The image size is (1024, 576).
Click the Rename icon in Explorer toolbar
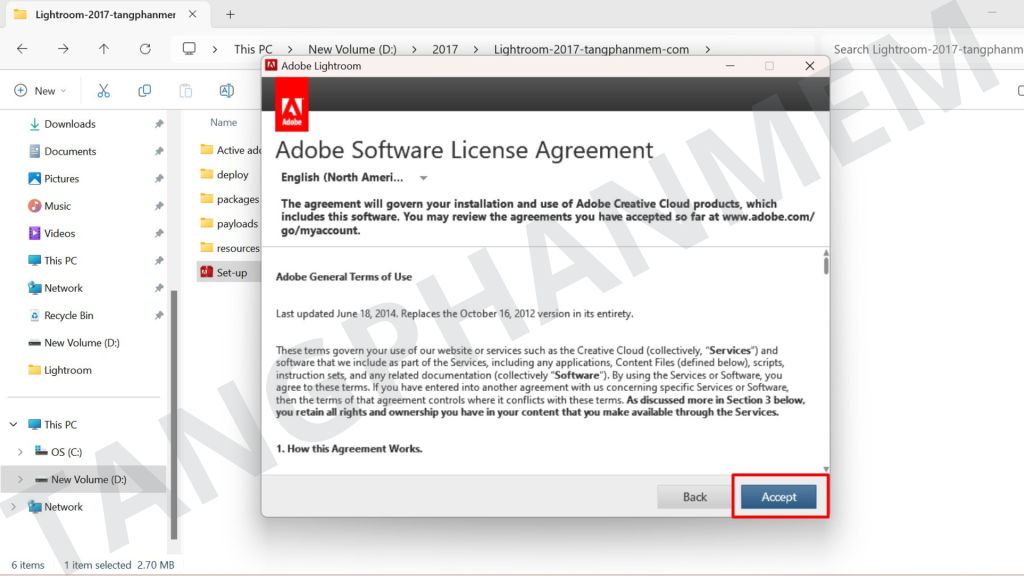pyautogui.click(x=226, y=91)
